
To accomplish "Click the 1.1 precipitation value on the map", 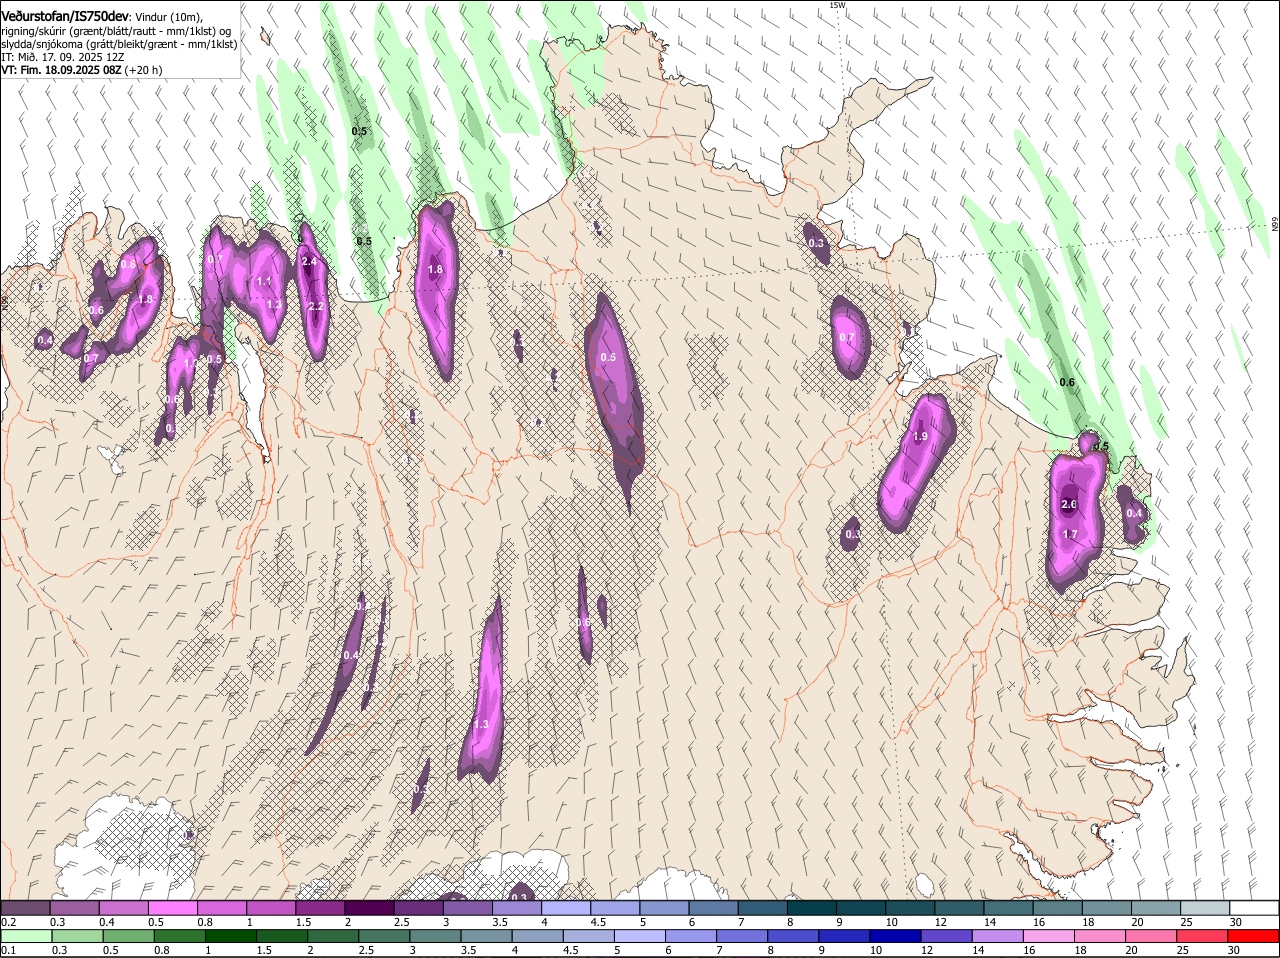I will coord(264,282).
